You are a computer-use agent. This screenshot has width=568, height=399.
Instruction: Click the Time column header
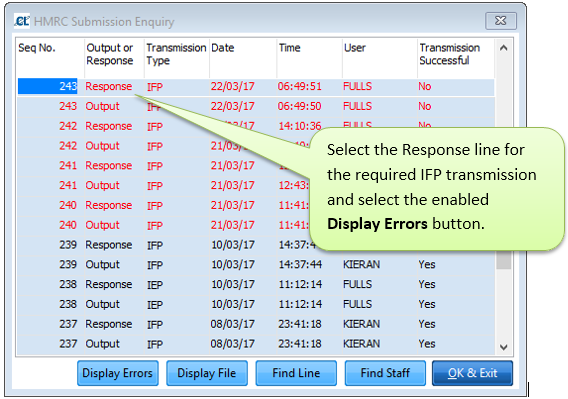point(289,48)
